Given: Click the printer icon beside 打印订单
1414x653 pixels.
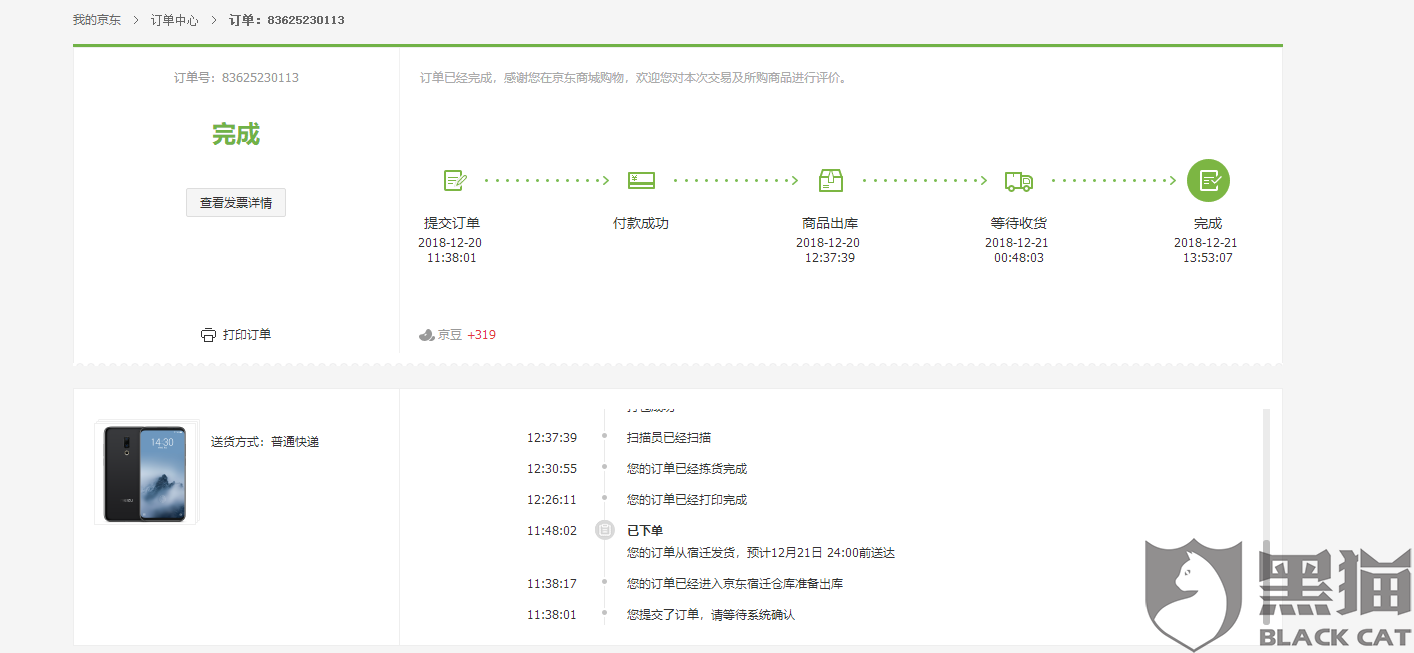Looking at the screenshot, I should [x=208, y=335].
